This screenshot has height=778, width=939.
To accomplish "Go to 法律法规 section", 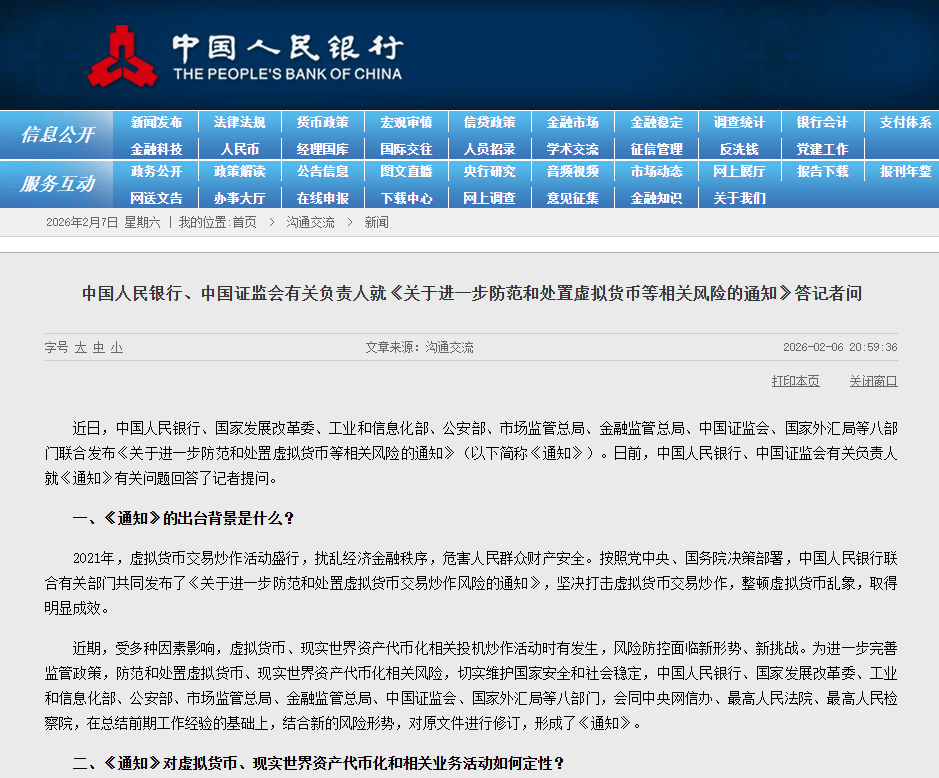I will [x=239, y=122].
